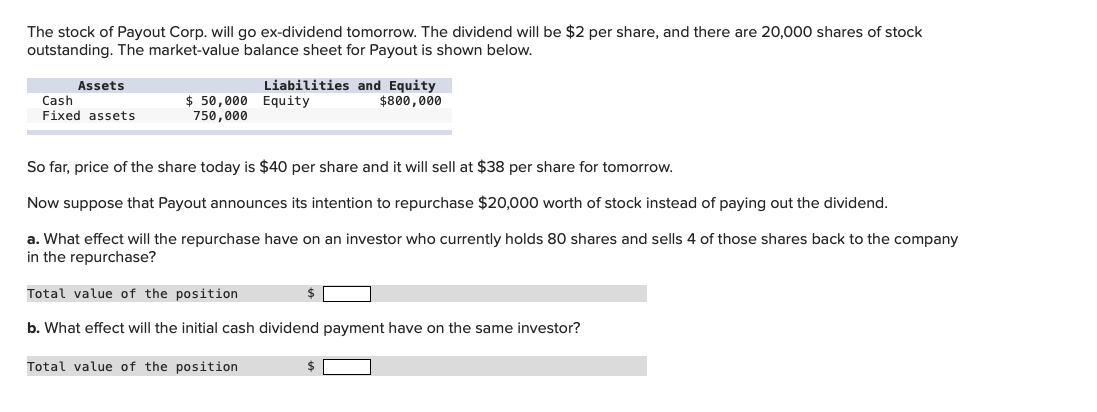Image resolution: width=1097 pixels, height=412 pixels.
Task: Click the $800,000 equity value
Action: click(411, 101)
